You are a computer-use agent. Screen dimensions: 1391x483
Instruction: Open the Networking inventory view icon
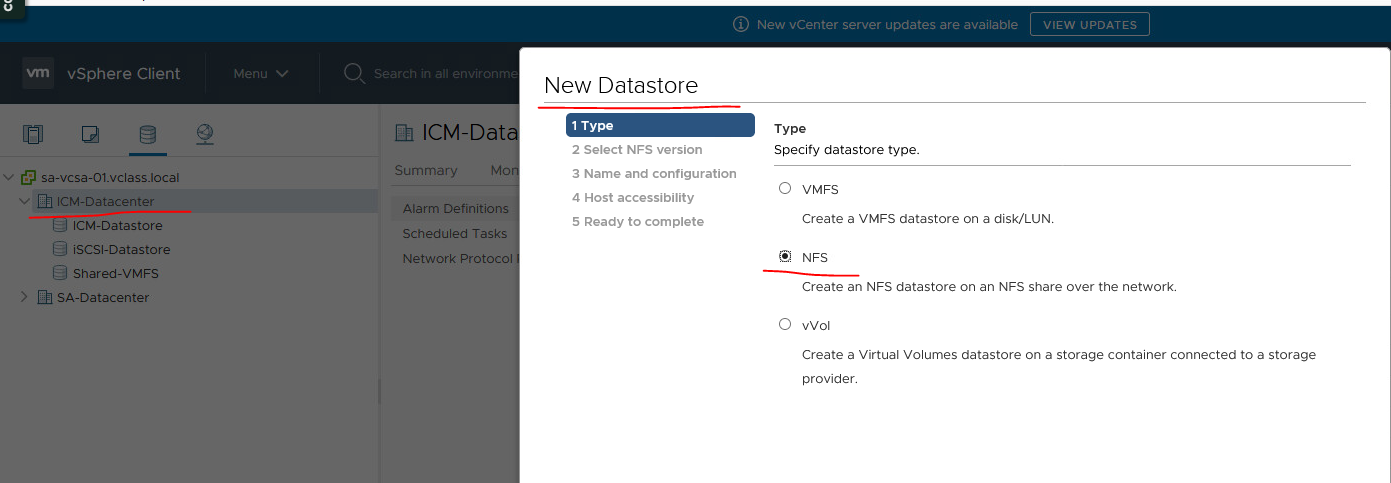(x=205, y=134)
